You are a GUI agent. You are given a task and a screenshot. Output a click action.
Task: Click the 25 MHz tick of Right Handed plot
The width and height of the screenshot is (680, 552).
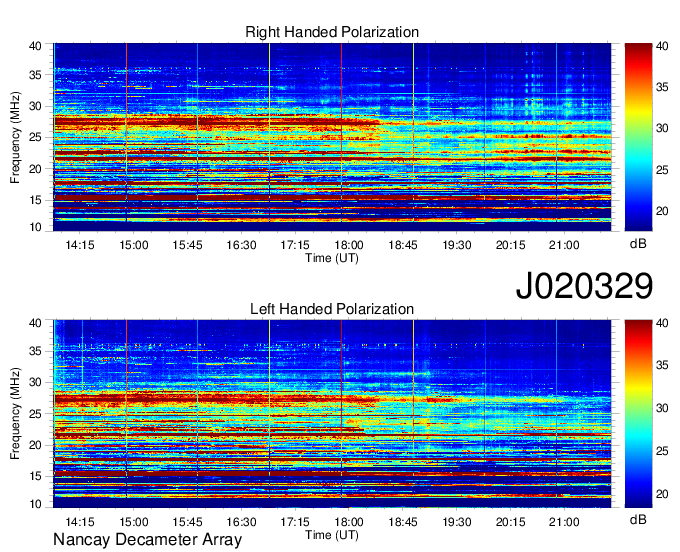35,137
